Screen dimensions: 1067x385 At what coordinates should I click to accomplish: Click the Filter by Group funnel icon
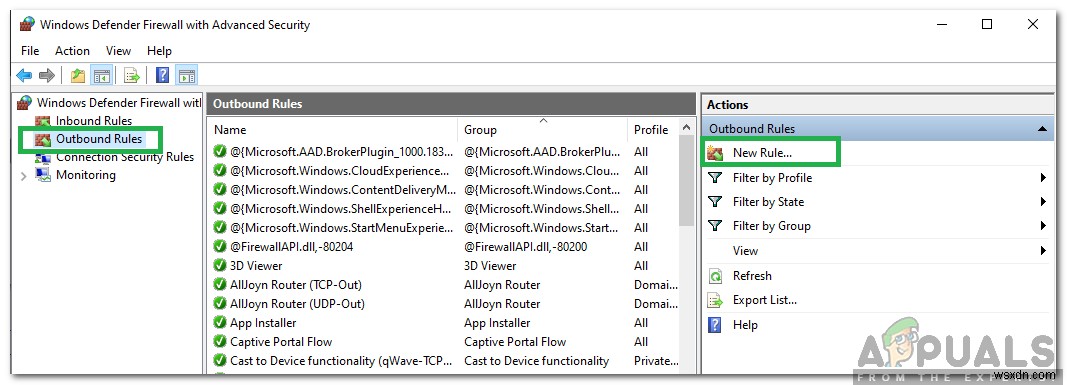[x=715, y=225]
